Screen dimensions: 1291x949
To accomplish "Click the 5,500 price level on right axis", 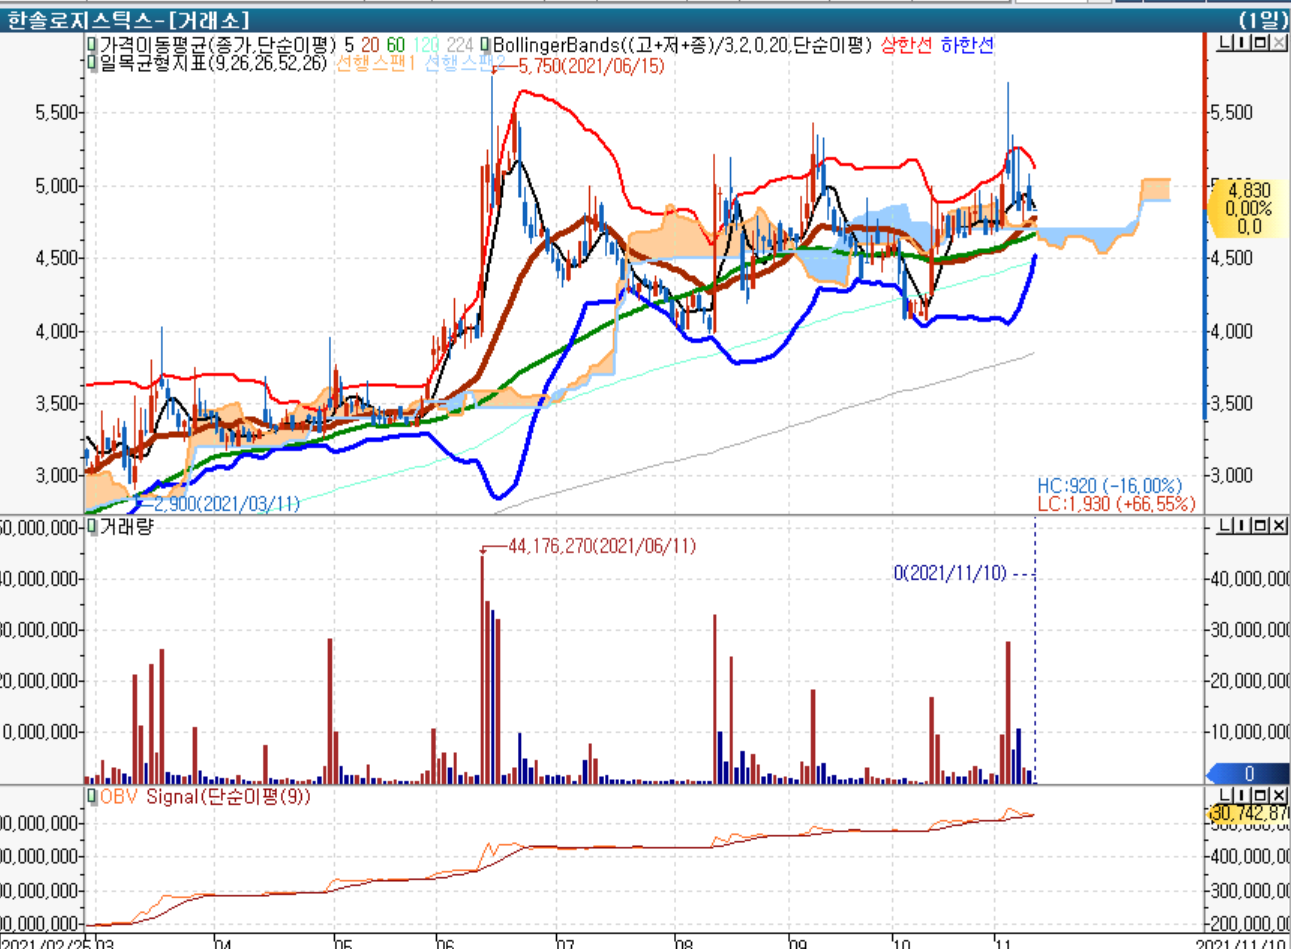I will coord(1231,112).
